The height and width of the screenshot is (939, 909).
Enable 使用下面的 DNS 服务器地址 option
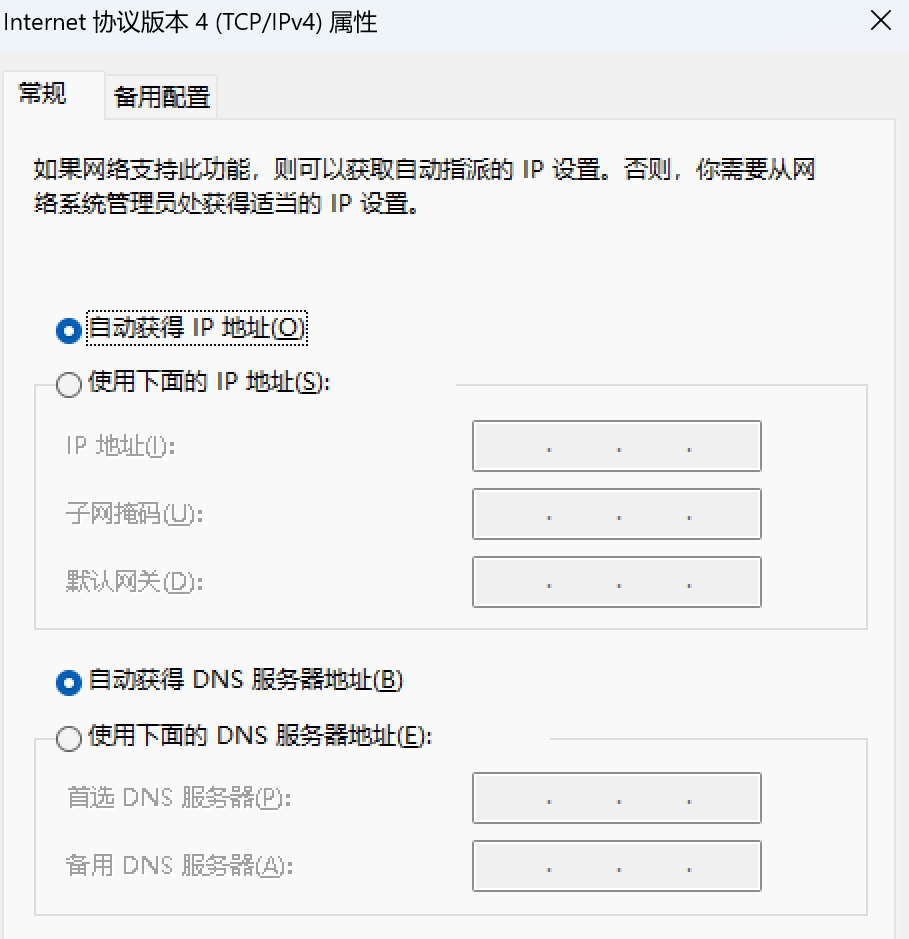(x=69, y=738)
